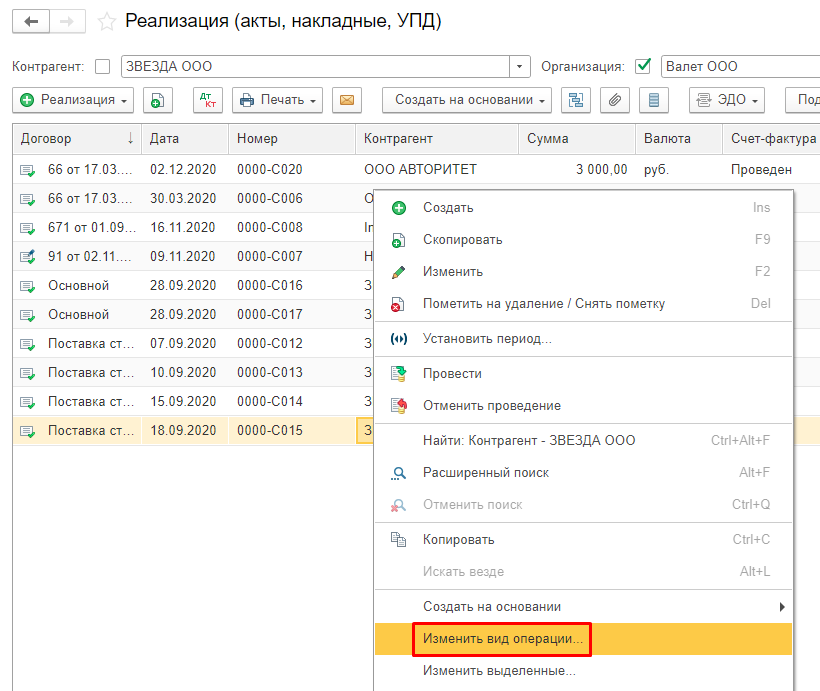This screenshot has height=691, width=820.
Task: Show Дт/Кт postings for the document
Action: [207, 100]
